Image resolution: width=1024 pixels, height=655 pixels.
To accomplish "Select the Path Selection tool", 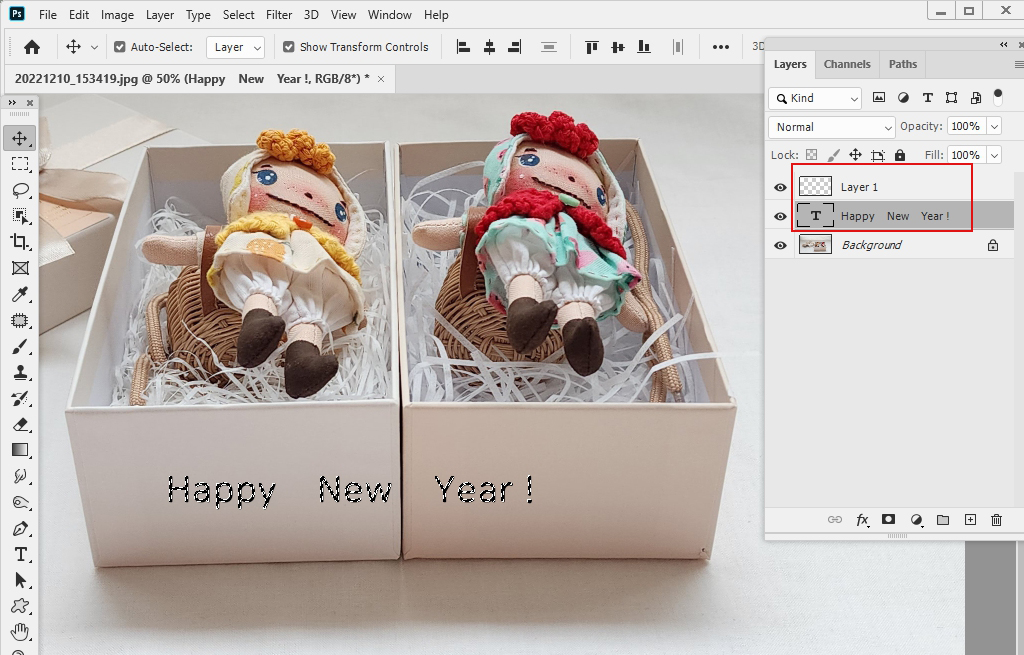I will click(20, 580).
